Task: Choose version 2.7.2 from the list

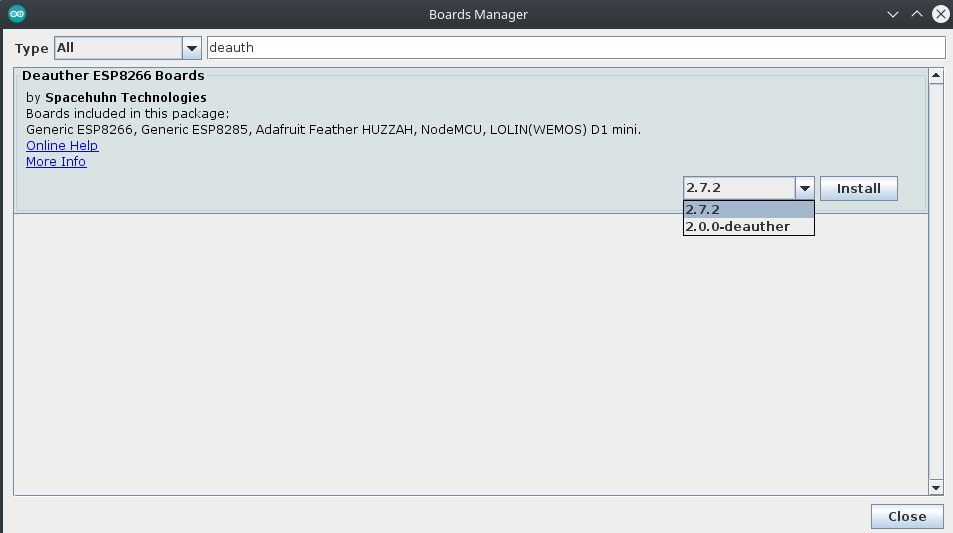Action: (749, 210)
